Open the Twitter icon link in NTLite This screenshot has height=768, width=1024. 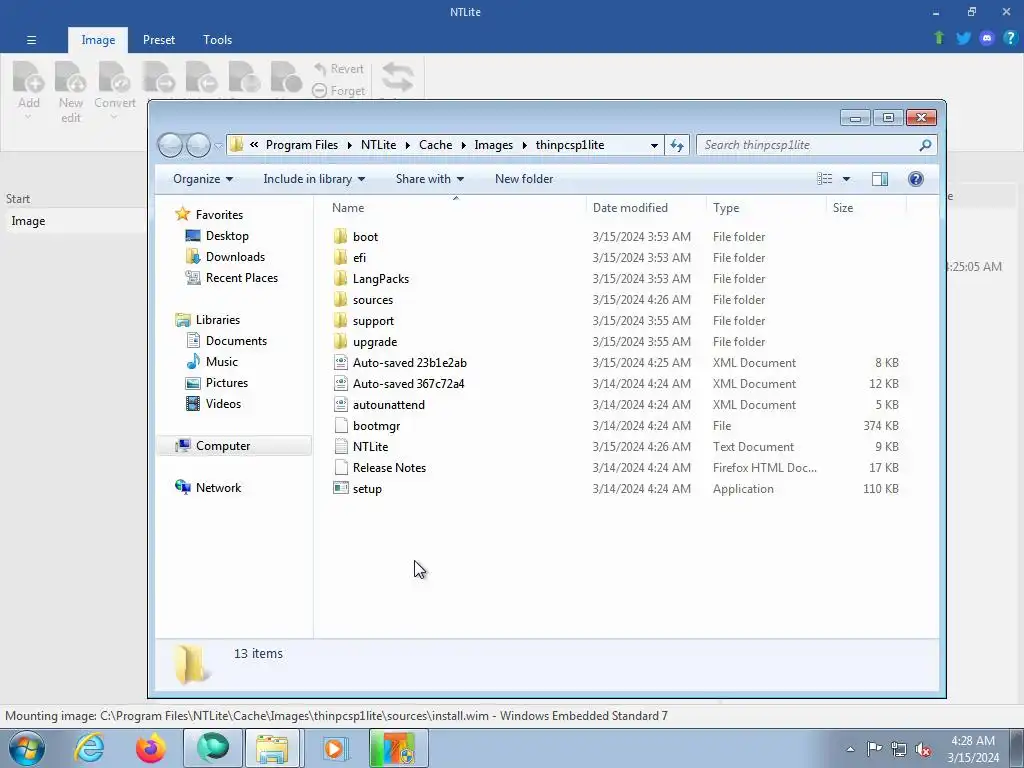963,38
